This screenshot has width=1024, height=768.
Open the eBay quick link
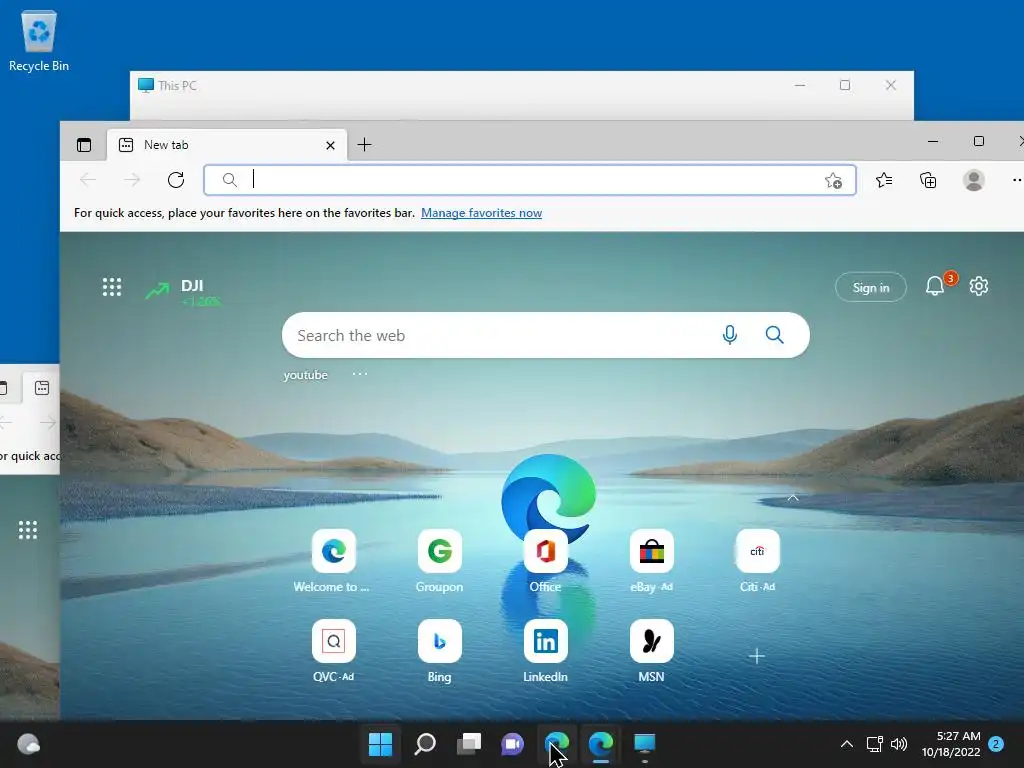[651, 562]
